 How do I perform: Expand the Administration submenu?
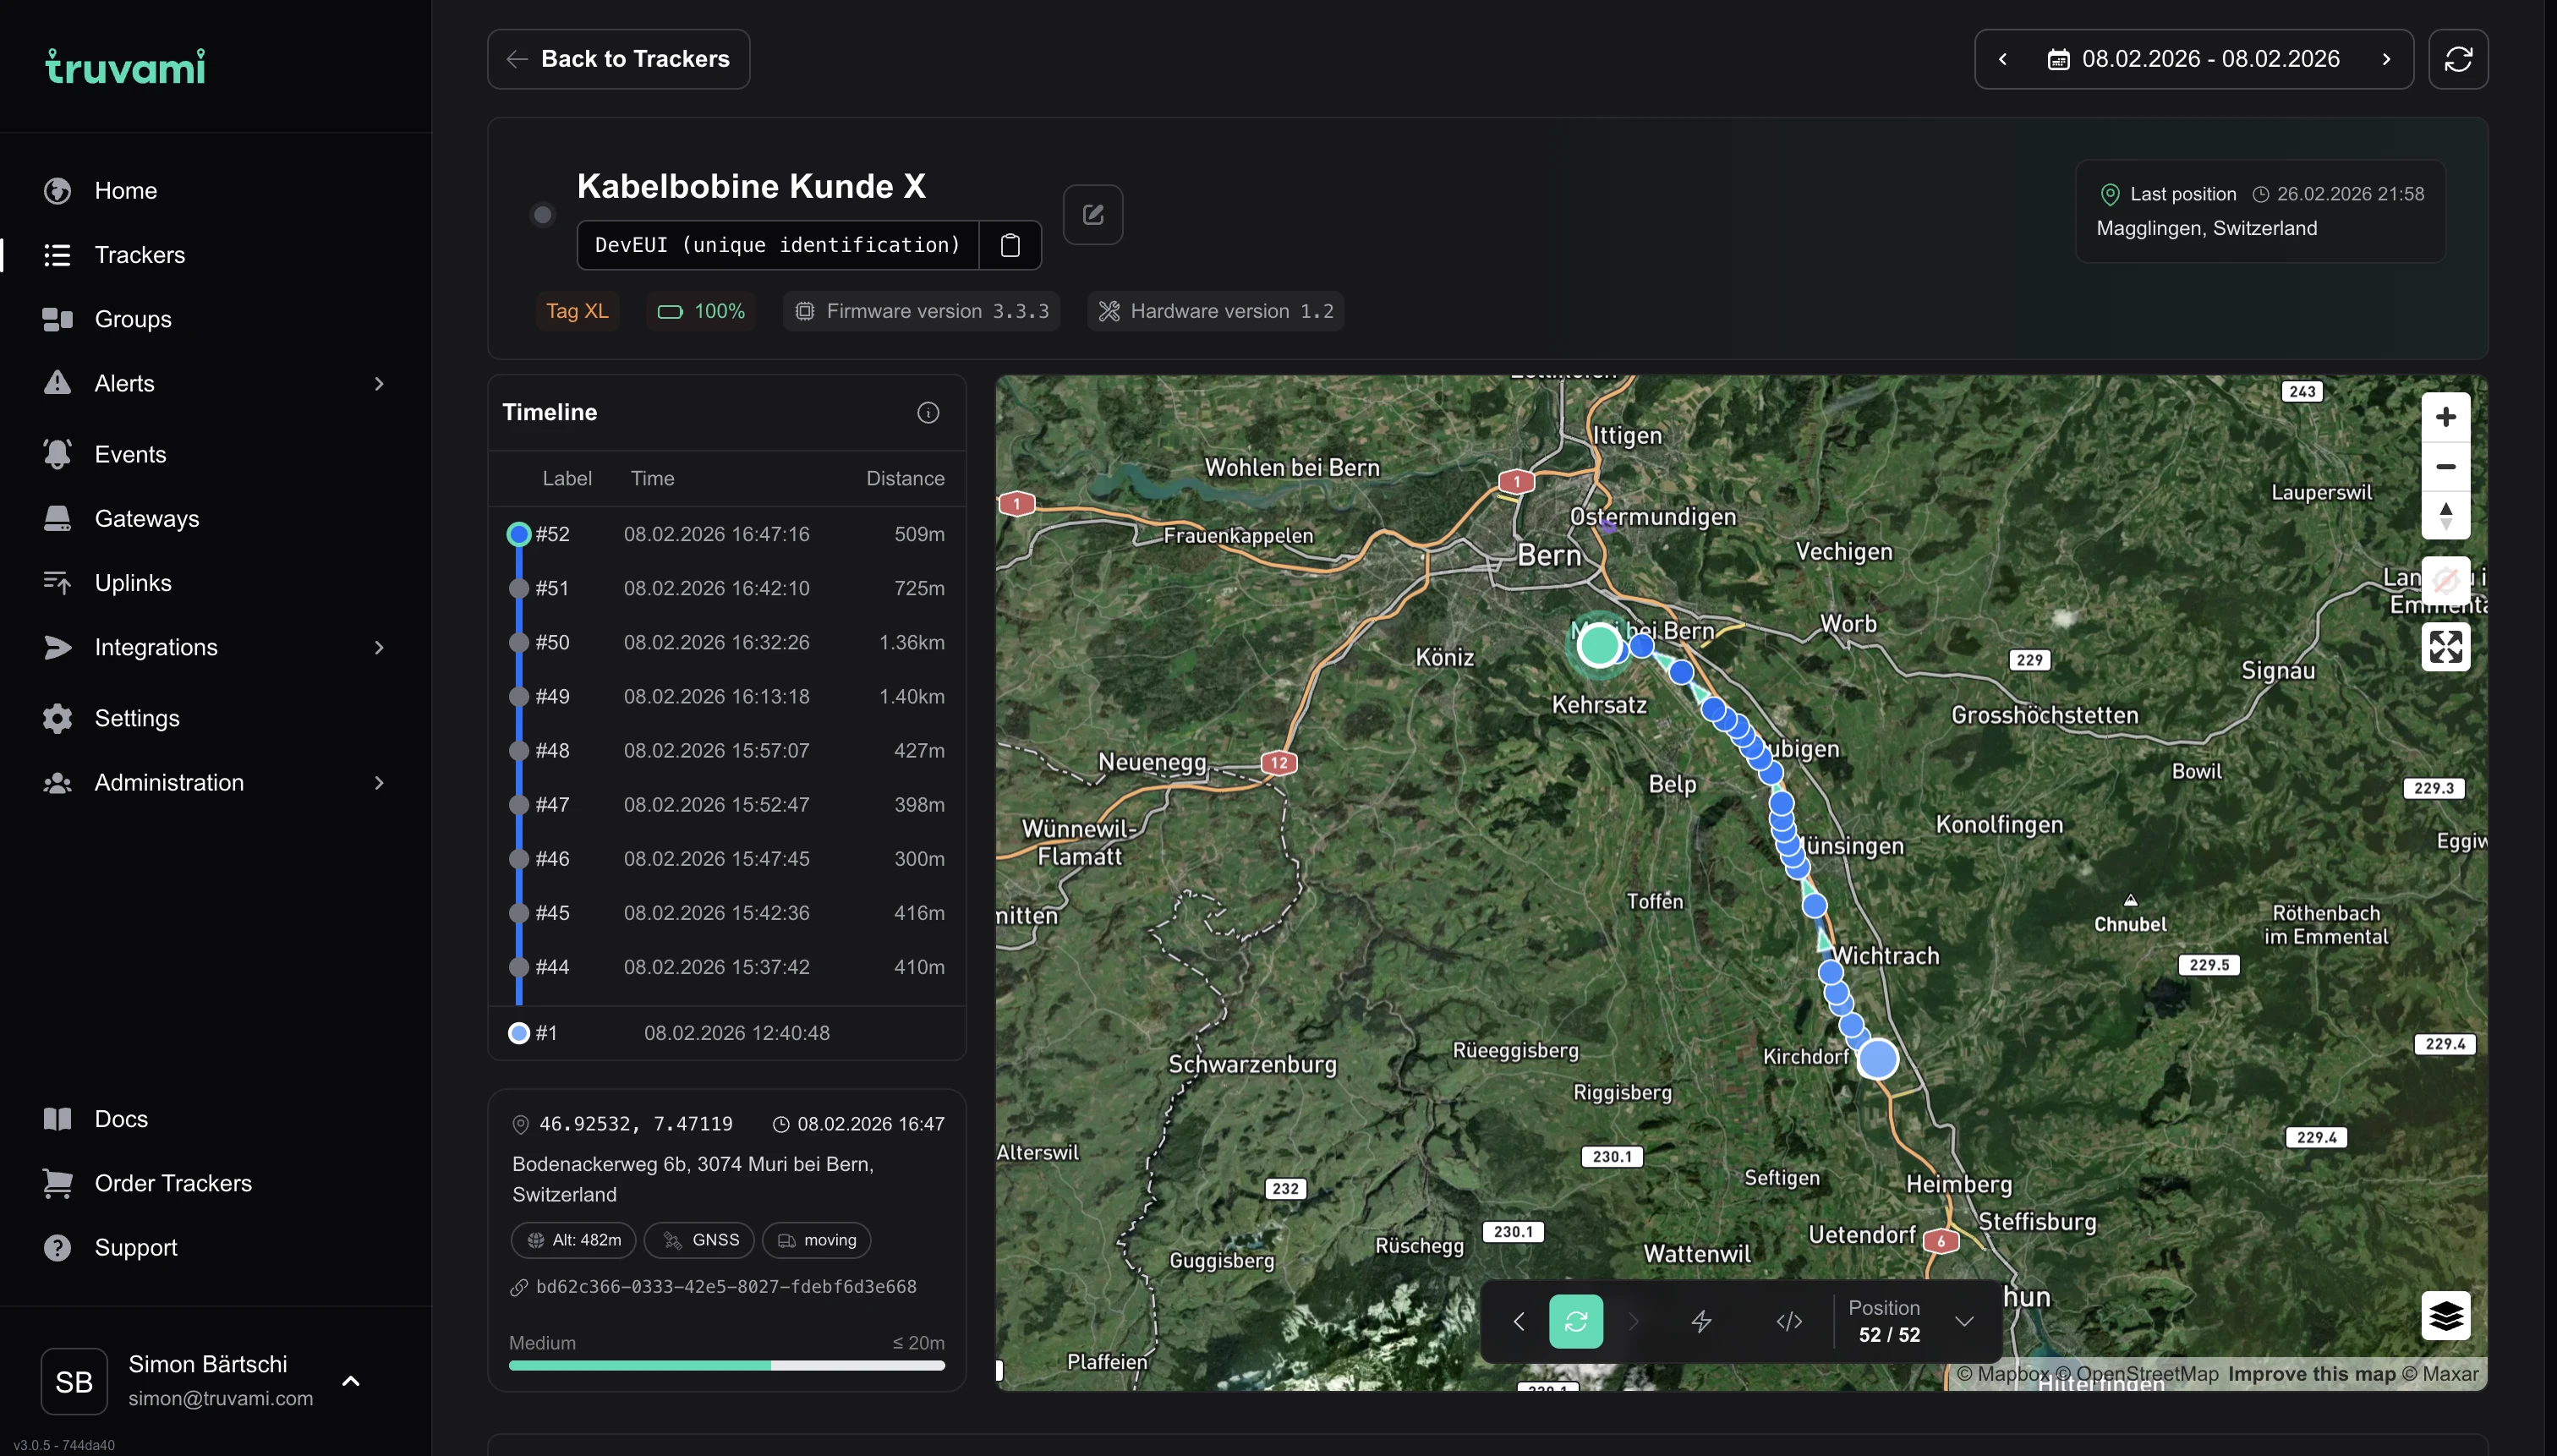tap(378, 783)
